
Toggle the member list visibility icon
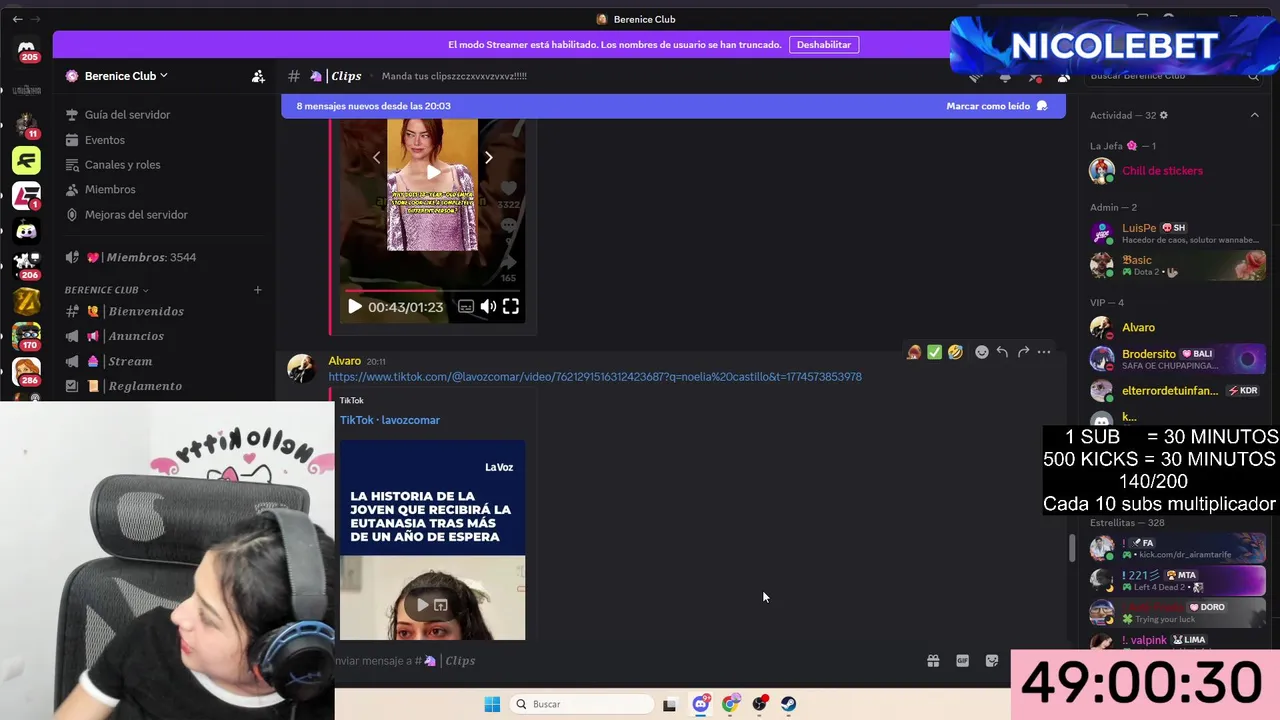pos(1063,76)
